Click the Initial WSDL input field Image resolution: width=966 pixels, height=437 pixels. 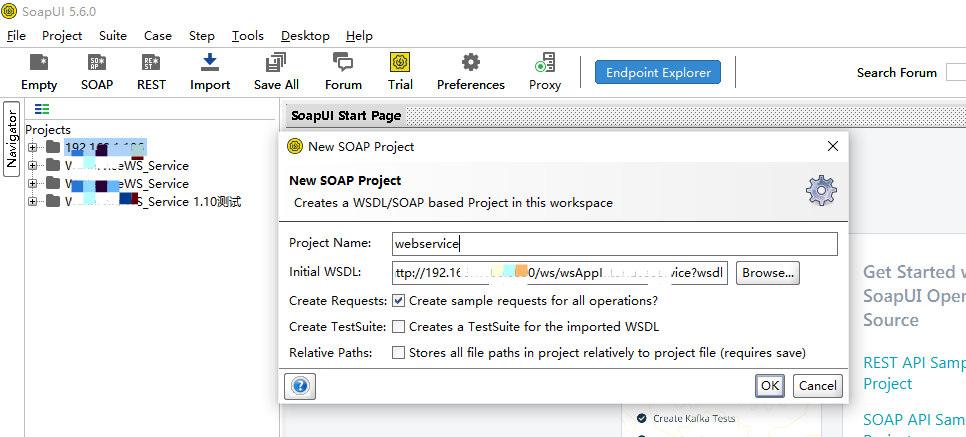560,272
